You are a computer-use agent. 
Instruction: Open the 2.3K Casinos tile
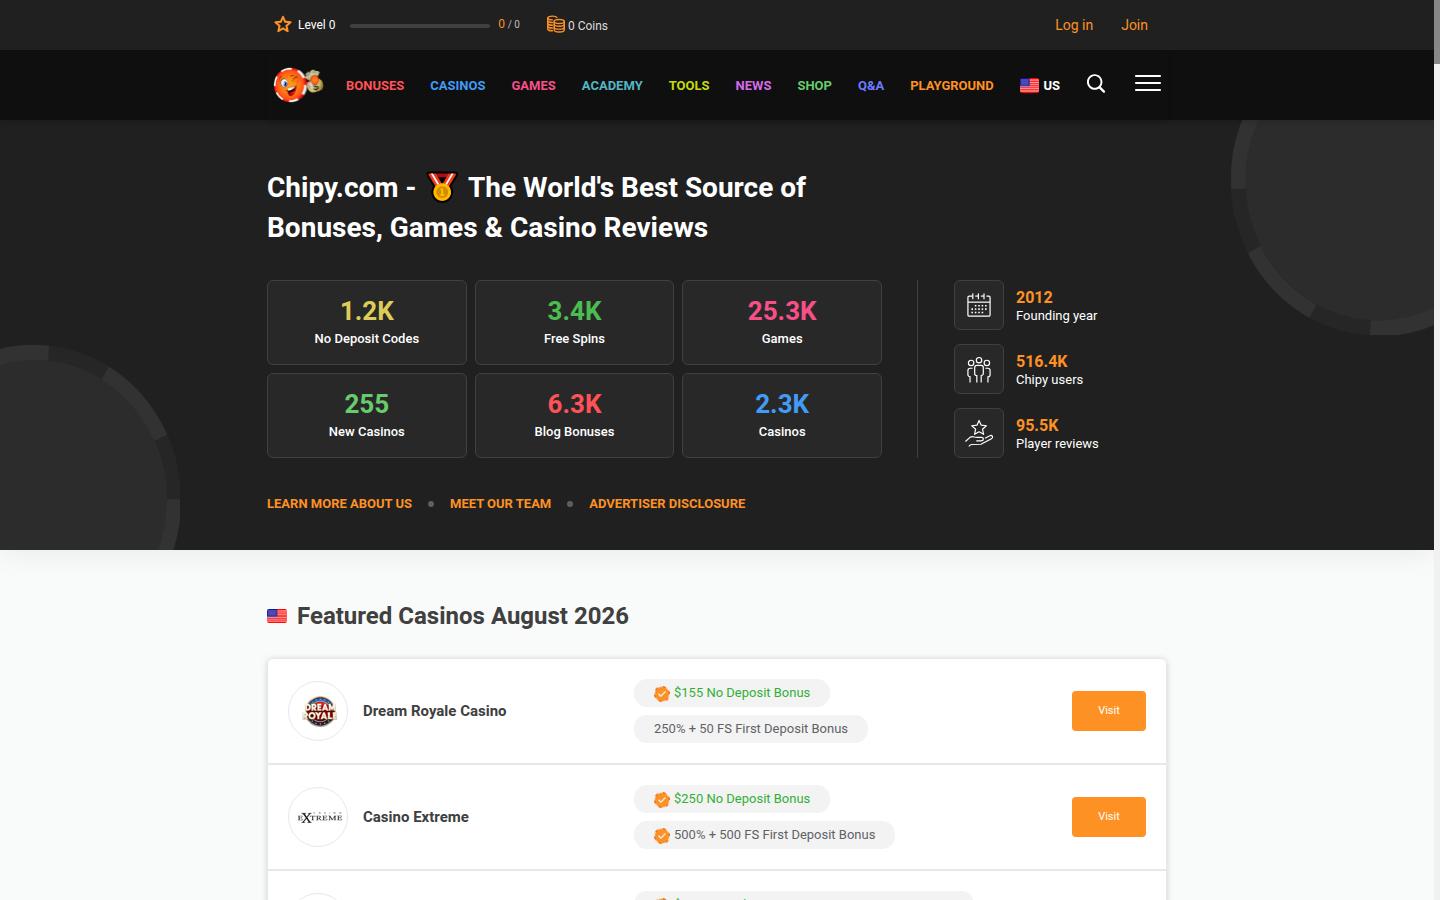point(782,415)
